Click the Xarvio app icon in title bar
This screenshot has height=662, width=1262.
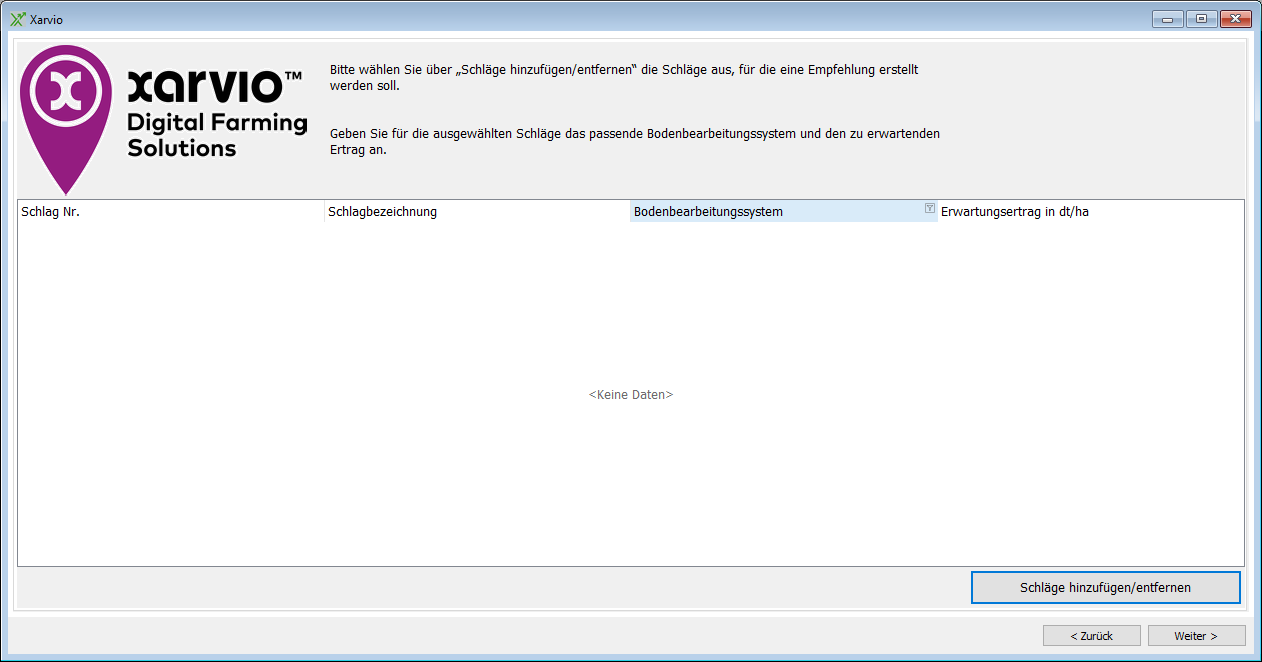17,19
